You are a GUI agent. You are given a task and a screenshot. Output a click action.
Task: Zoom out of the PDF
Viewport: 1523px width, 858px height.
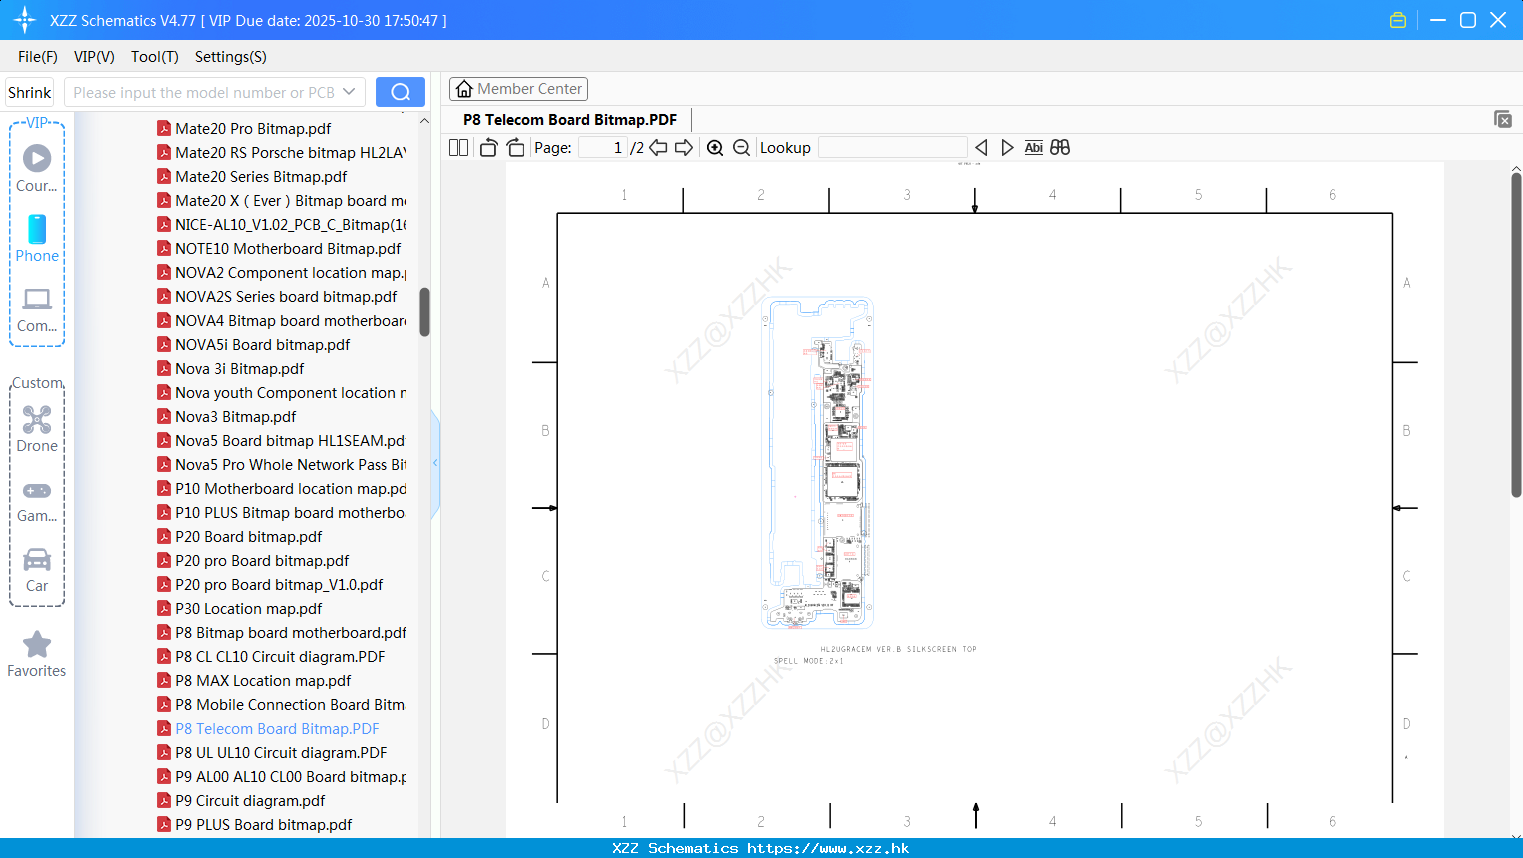(741, 147)
